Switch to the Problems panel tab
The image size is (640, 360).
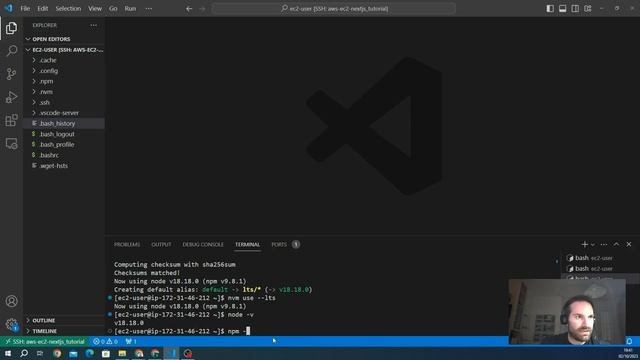127,244
